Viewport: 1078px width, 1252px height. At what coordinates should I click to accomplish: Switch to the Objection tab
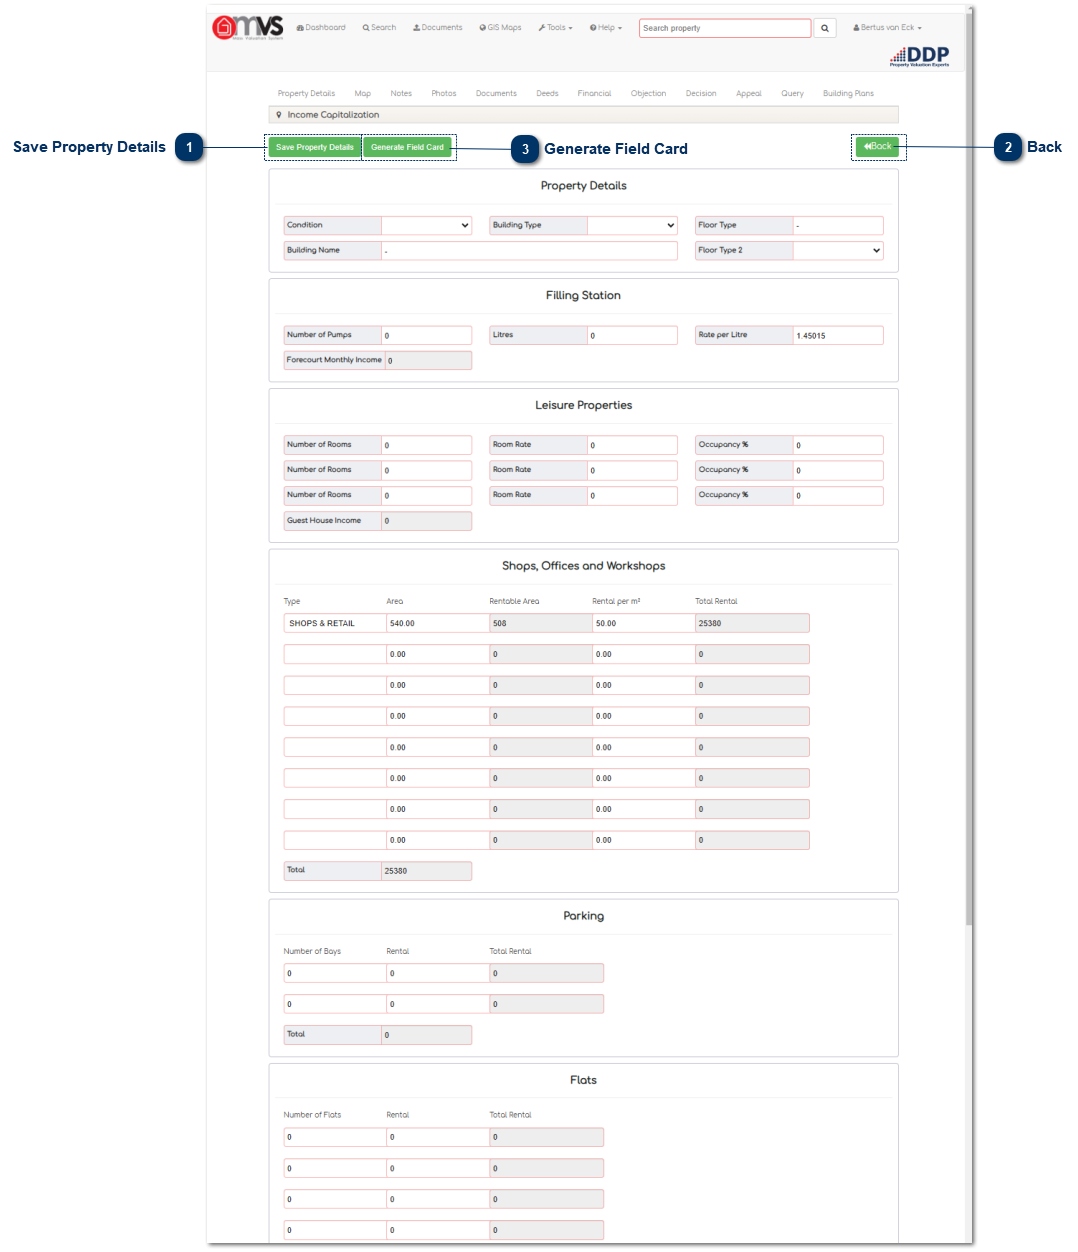pyautogui.click(x=648, y=93)
